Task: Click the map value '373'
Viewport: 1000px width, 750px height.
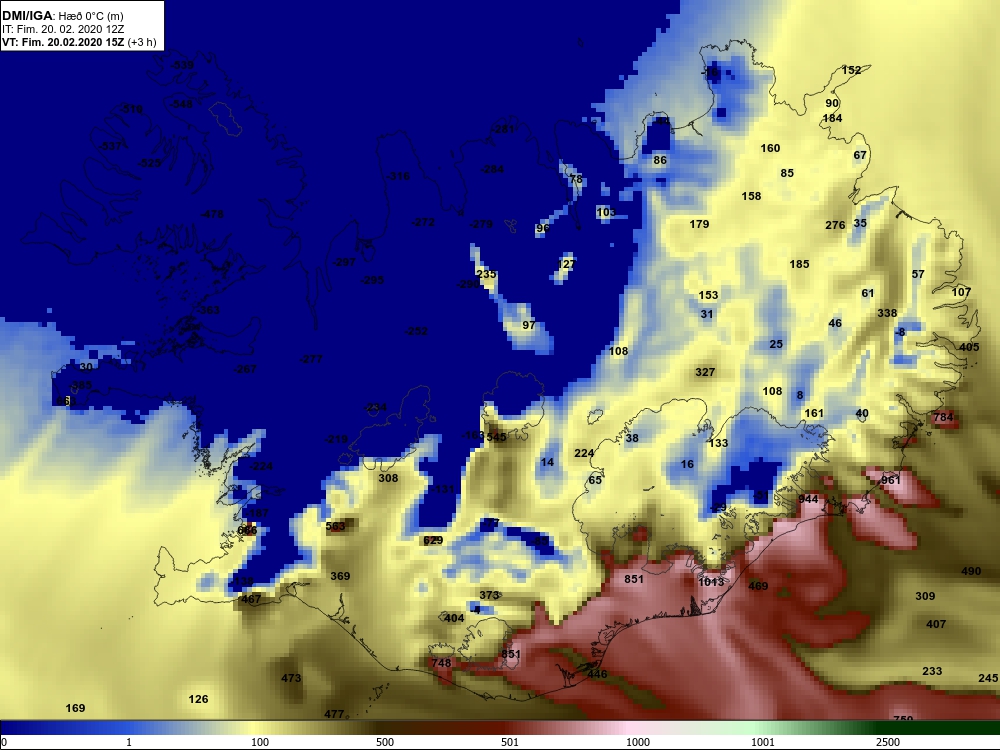Action: (489, 595)
